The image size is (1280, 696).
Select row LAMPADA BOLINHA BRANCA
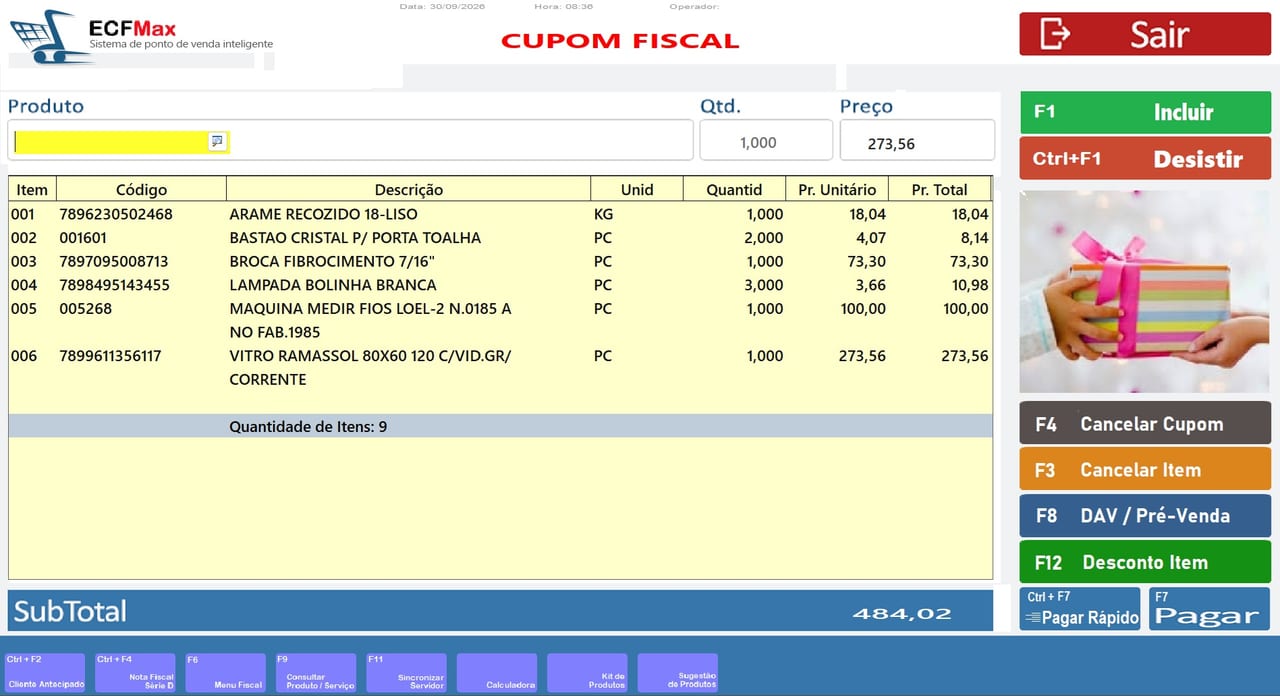click(x=500, y=285)
